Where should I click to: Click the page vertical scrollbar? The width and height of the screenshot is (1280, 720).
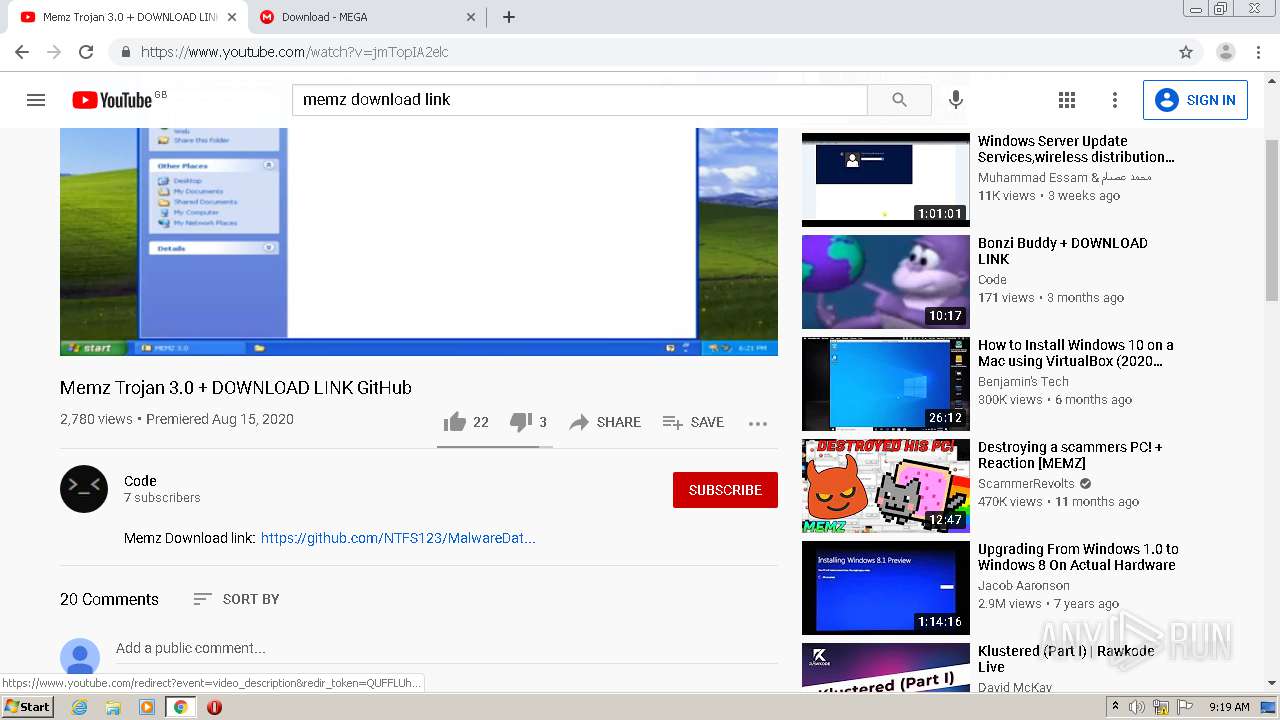click(1272, 220)
